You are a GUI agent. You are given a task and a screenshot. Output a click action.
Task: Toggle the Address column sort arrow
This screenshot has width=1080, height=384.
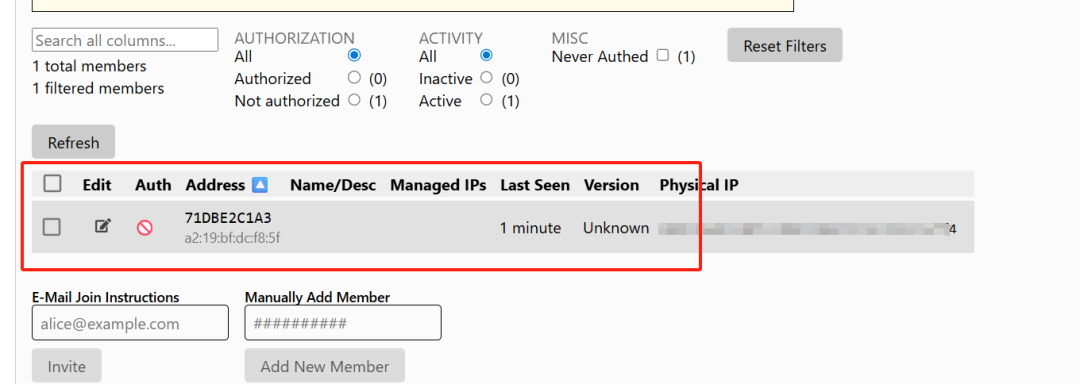point(260,184)
